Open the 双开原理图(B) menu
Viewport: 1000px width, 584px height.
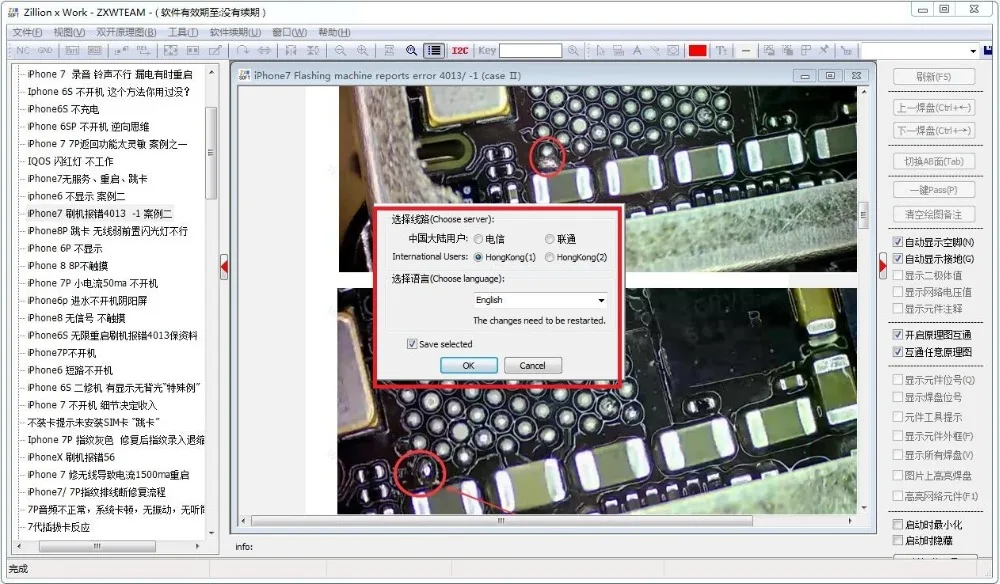(x=126, y=32)
